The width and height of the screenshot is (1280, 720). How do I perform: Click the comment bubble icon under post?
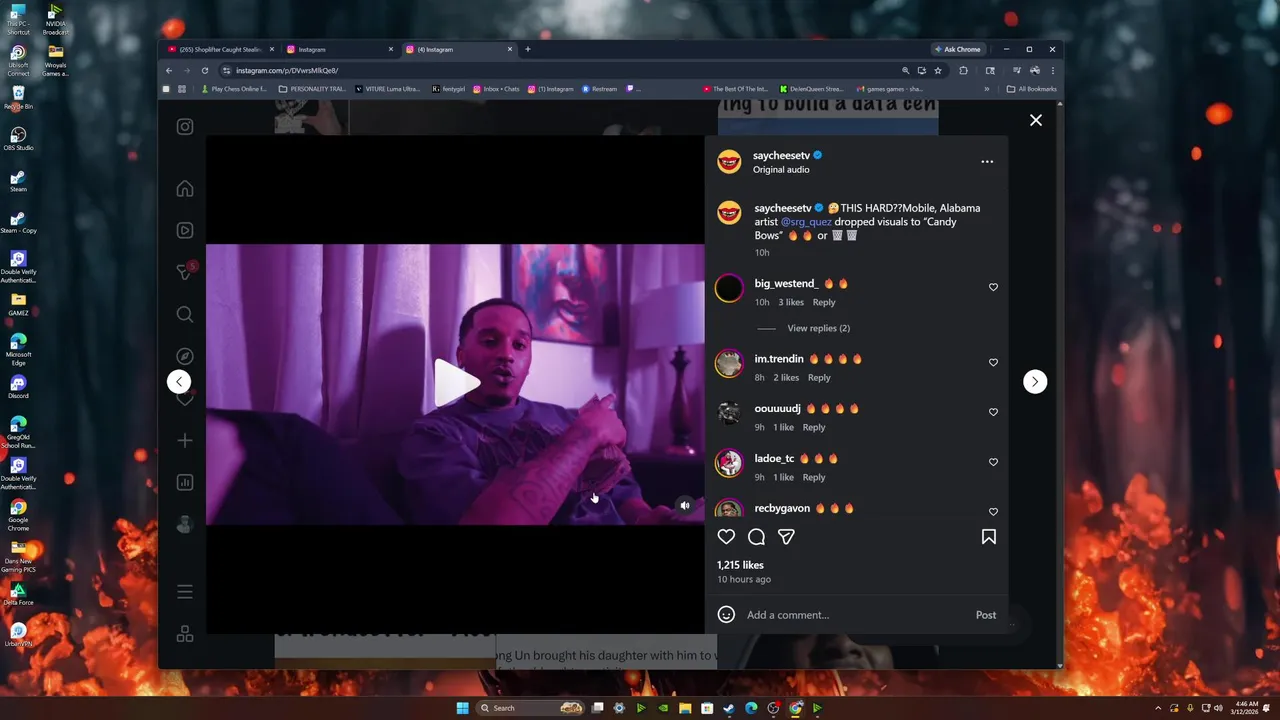[756, 537]
